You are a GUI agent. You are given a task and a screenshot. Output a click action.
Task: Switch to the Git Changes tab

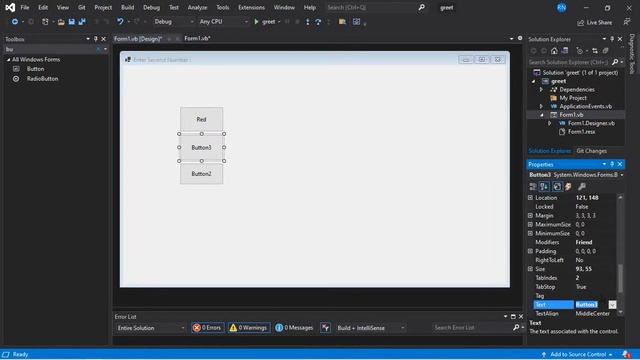[x=591, y=151]
